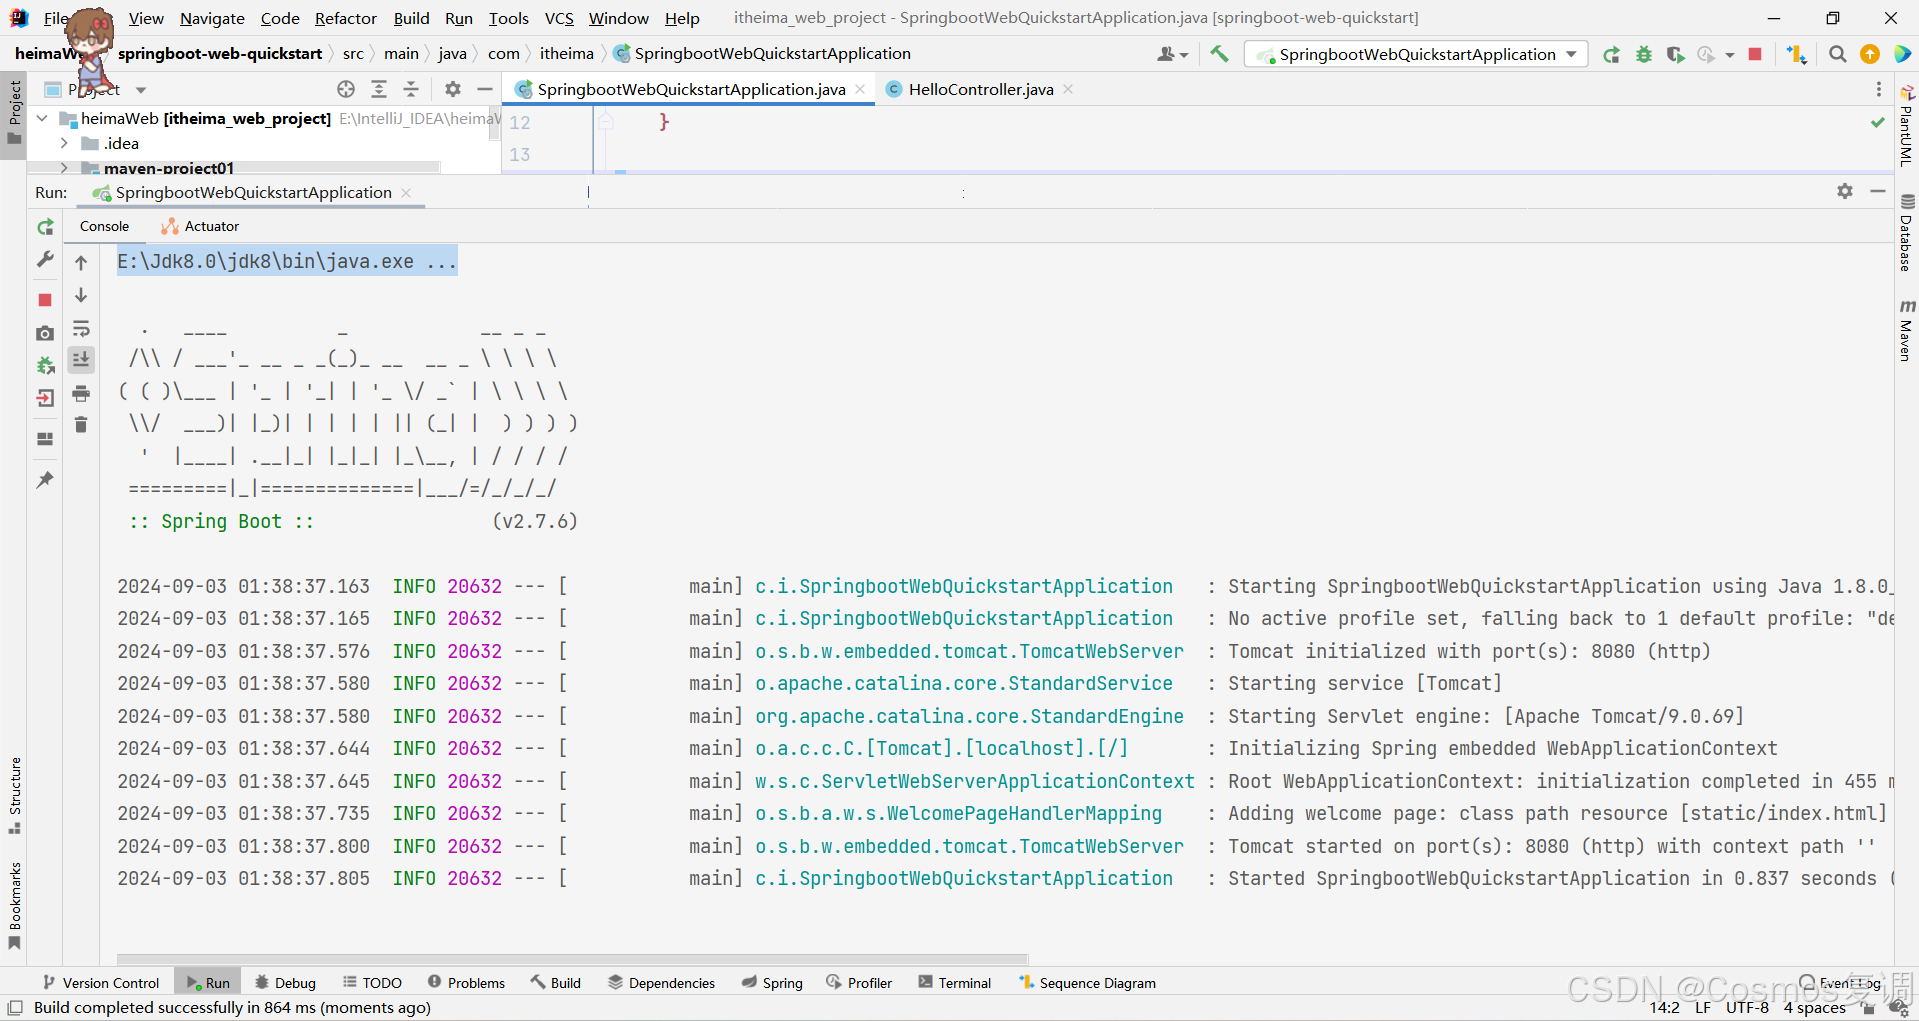Open Project view selector dropdown
Screen dimensions: 1919x1021
click(x=141, y=90)
